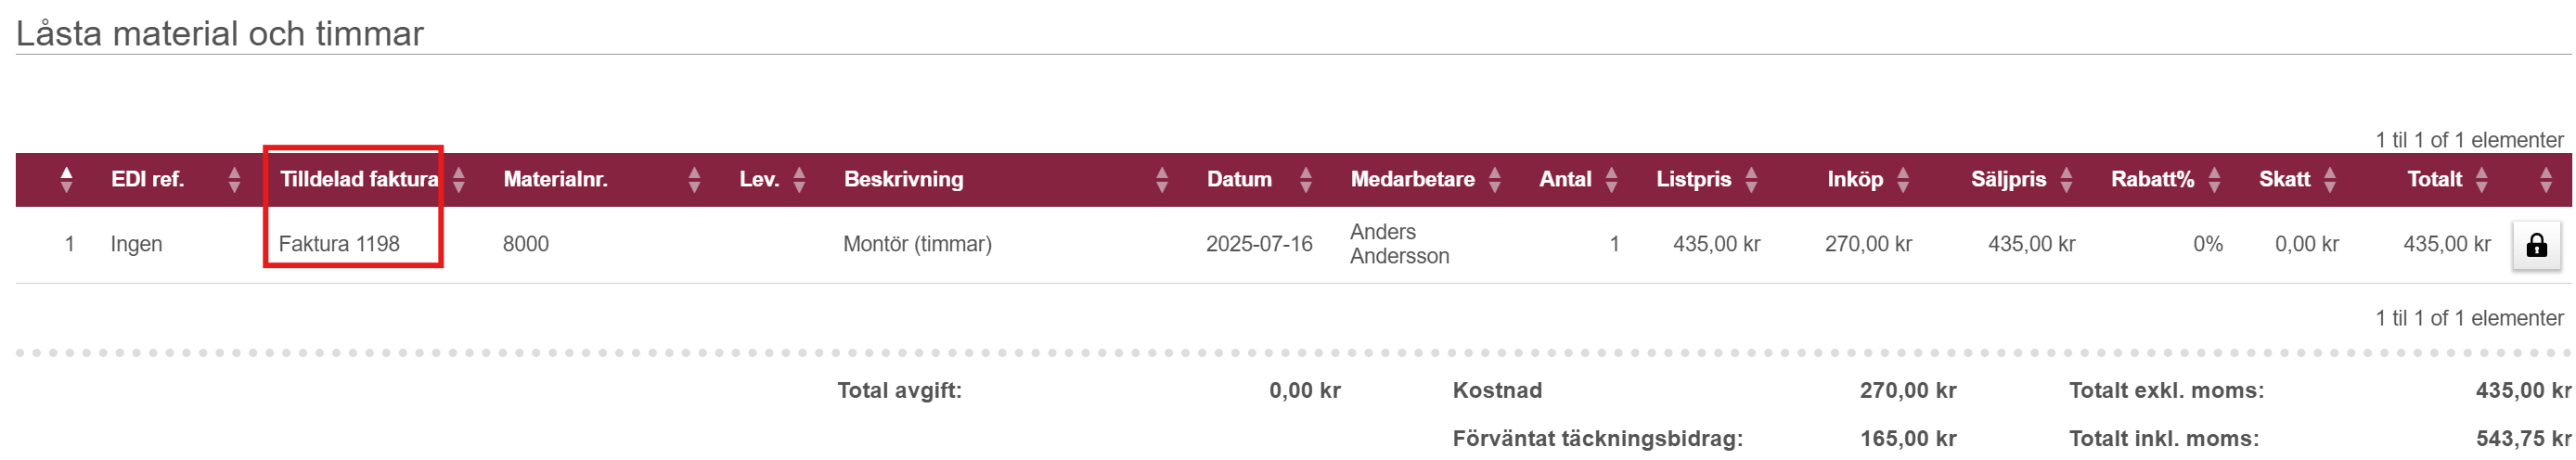Sort by Lev. arrows icon
This screenshot has width=2576, height=460.
point(799,180)
